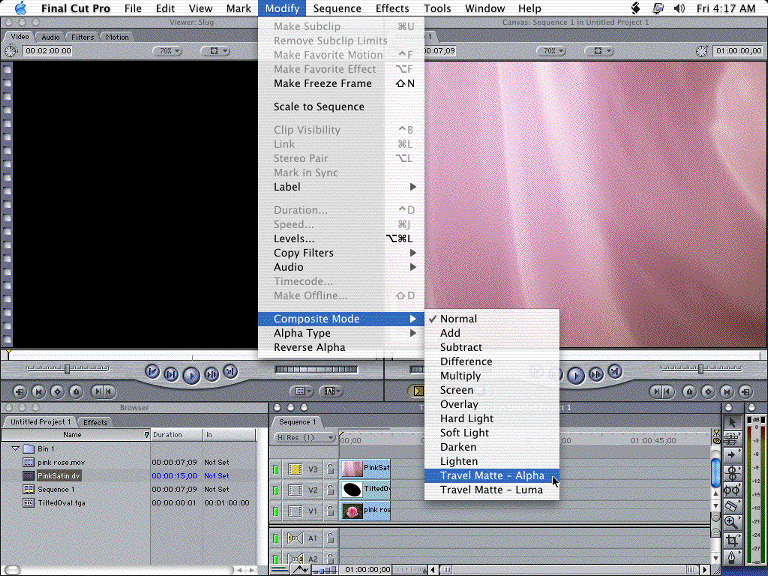Select Multiply composite mode
Viewport: 768px width, 576px height.
[492, 376]
